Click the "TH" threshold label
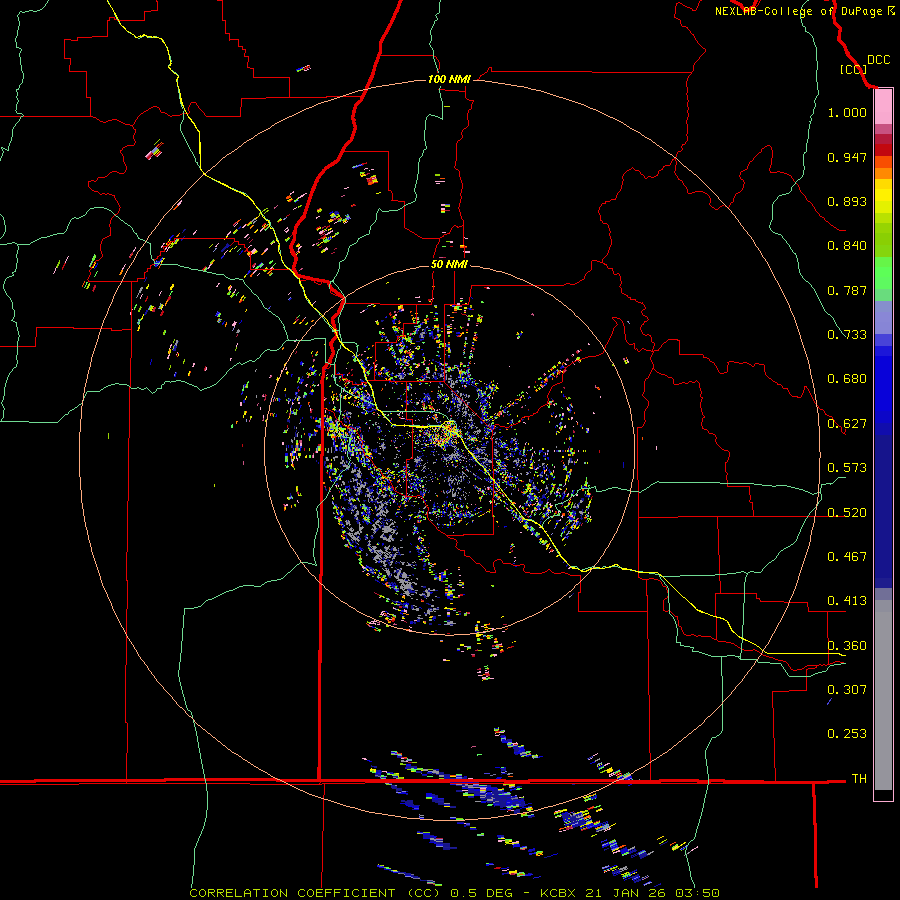The width and height of the screenshot is (900, 900). click(859, 779)
